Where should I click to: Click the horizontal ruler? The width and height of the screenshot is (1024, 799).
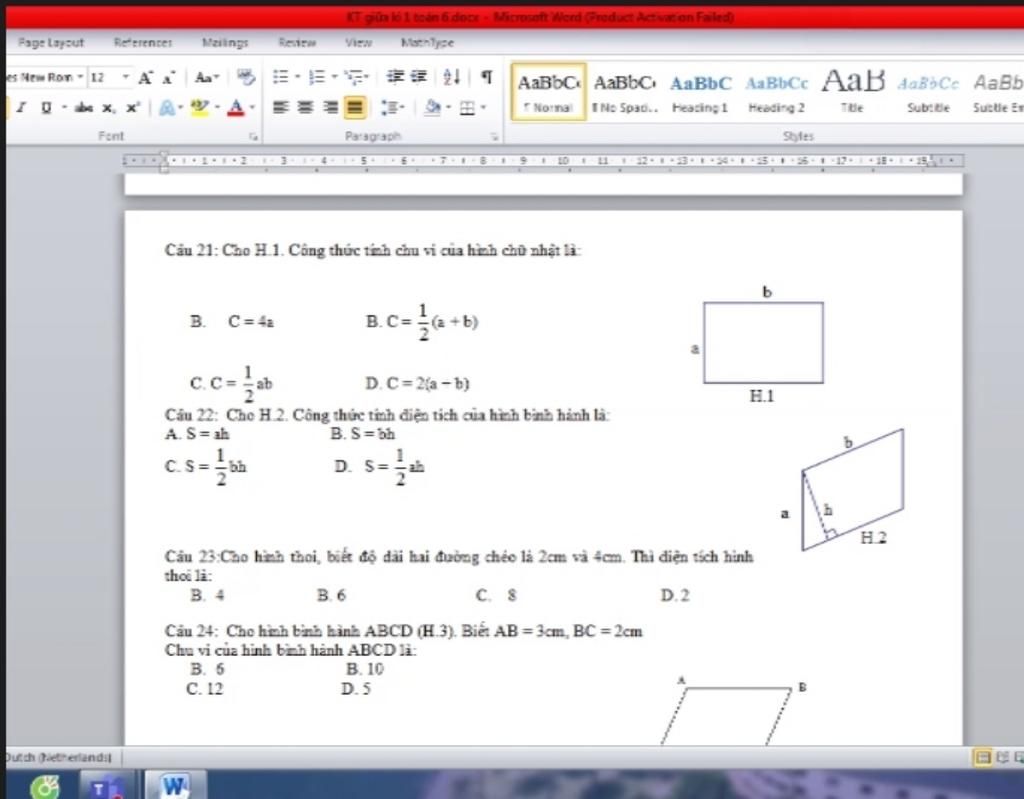point(543,161)
